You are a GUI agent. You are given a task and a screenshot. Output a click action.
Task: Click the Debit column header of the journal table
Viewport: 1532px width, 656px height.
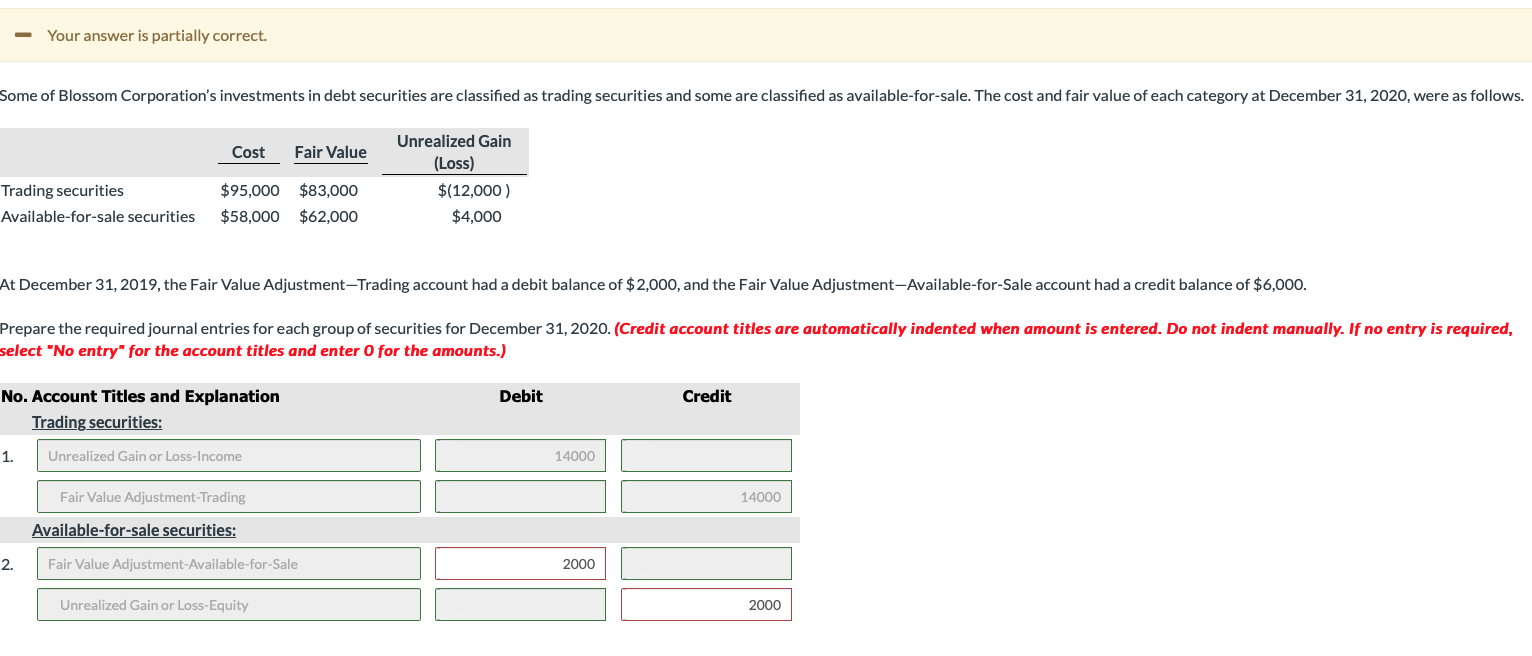(520, 396)
